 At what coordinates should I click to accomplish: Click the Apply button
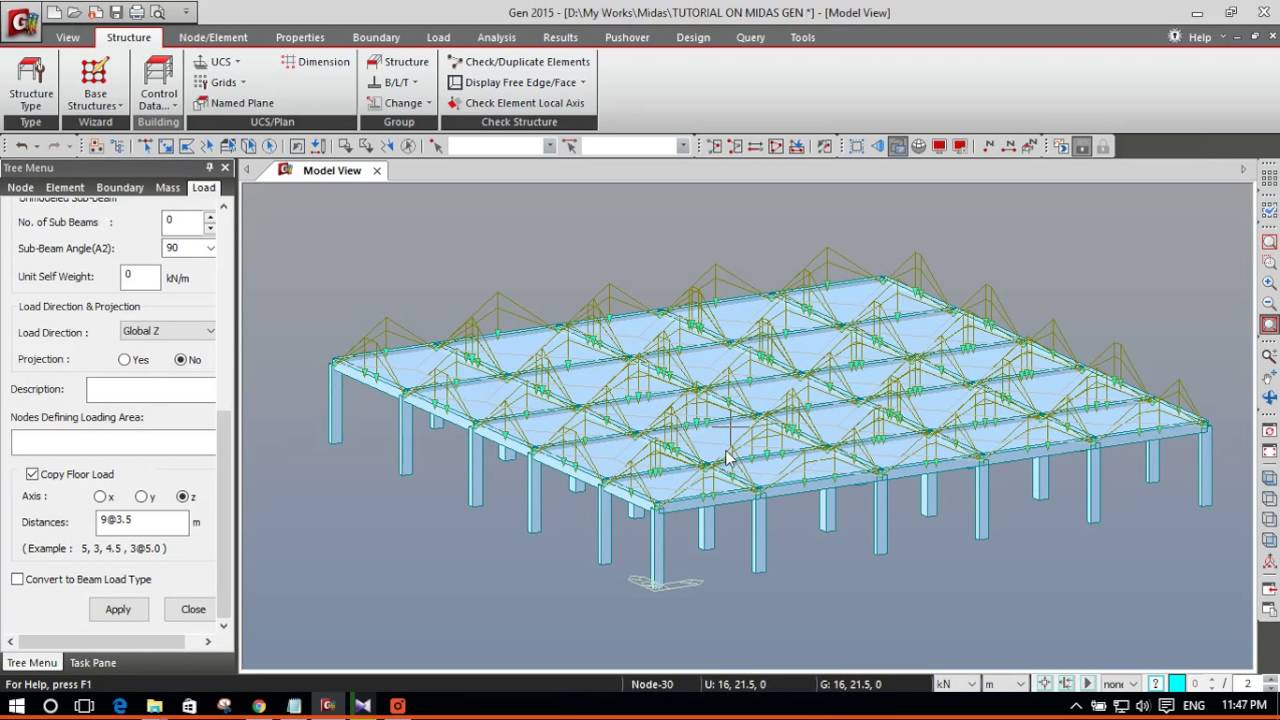pos(118,609)
